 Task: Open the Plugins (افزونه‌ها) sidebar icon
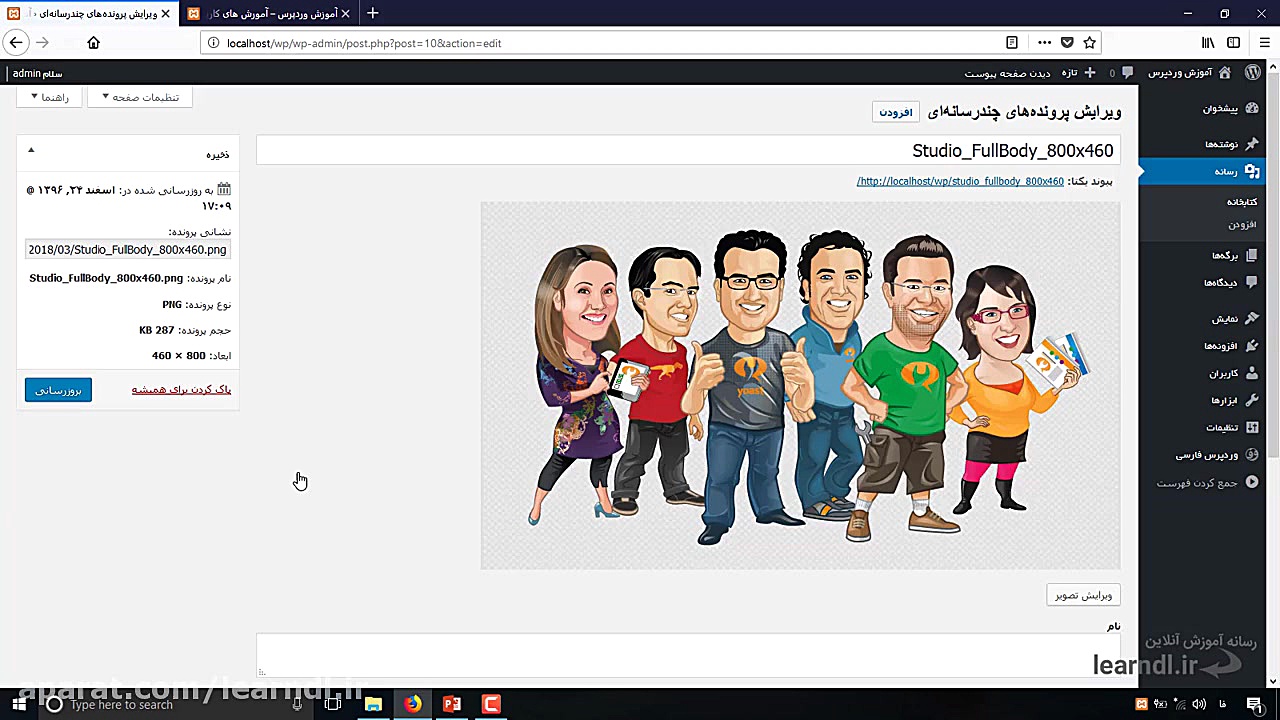(x=1252, y=346)
